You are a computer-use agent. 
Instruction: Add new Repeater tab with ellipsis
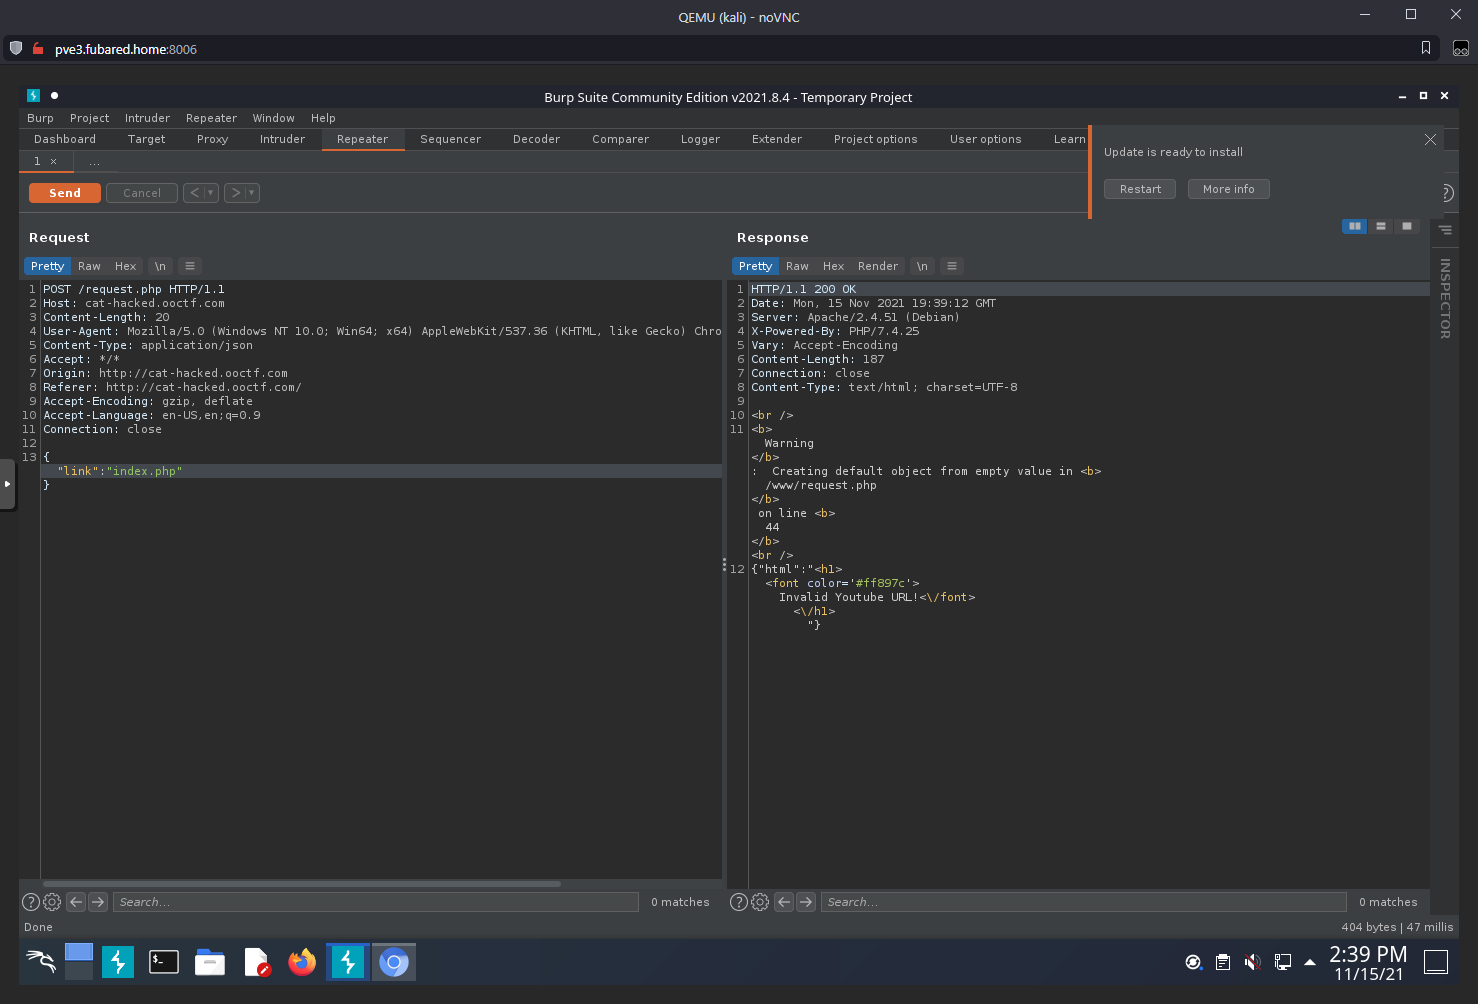94,161
